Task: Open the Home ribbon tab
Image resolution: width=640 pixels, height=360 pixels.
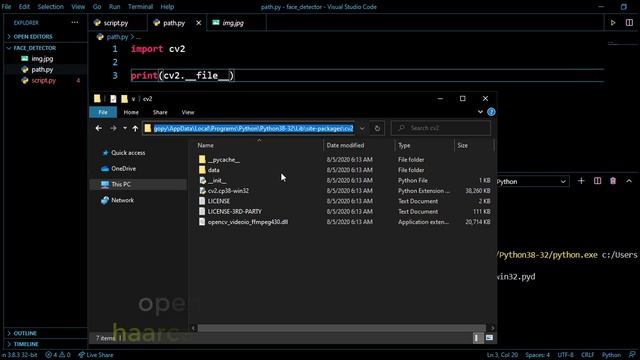Action: [x=131, y=112]
